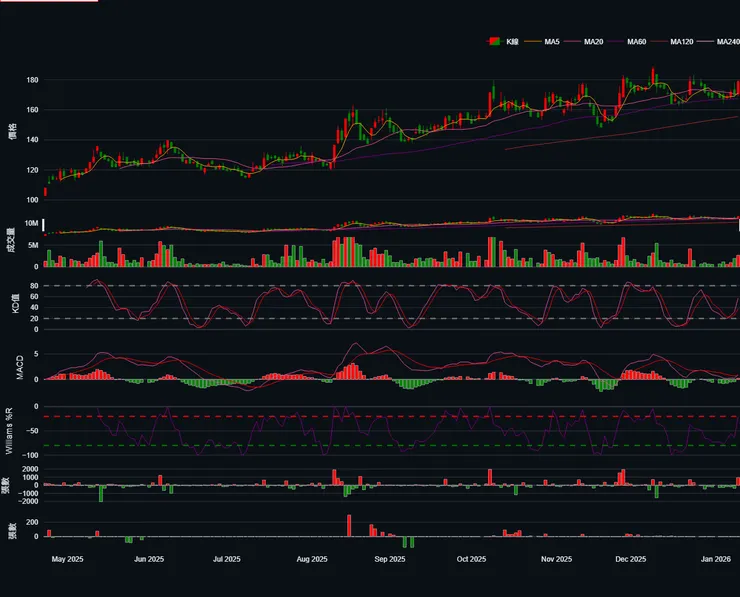The width and height of the screenshot is (740, 597).
Task: Click the −100 Williams %R tick
Action: 31,455
